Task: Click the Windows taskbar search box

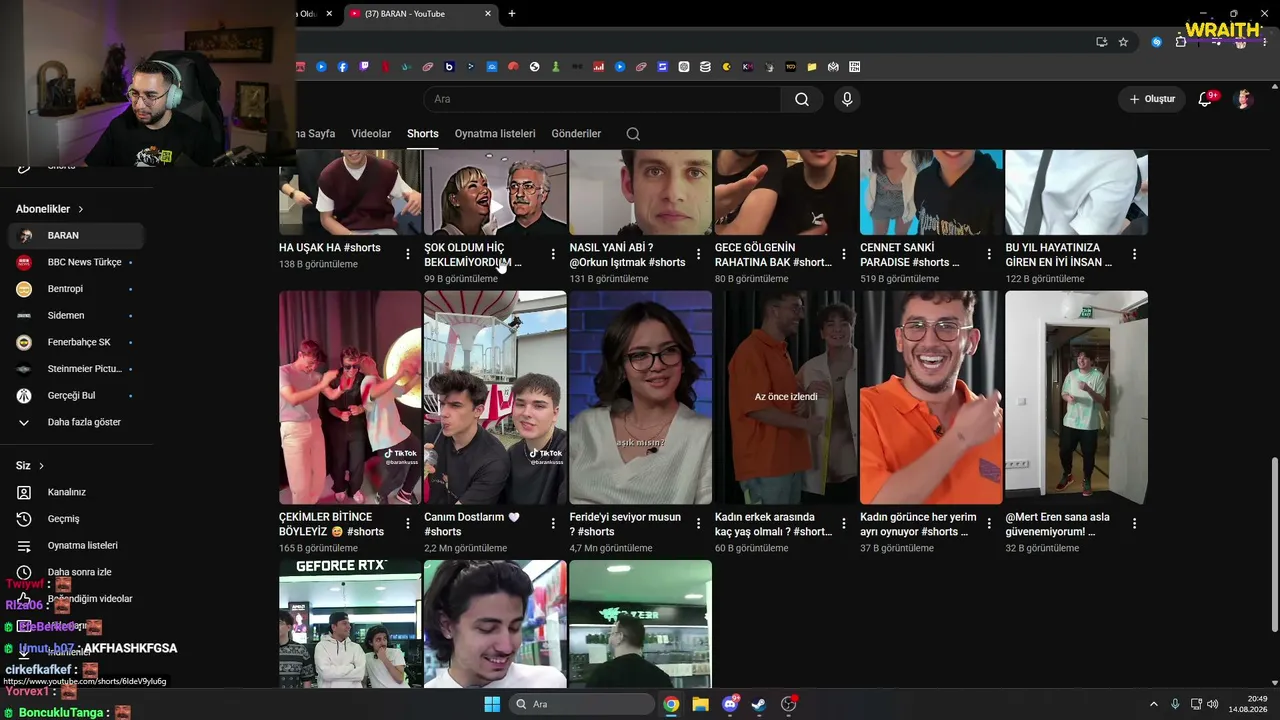Action: [x=582, y=704]
